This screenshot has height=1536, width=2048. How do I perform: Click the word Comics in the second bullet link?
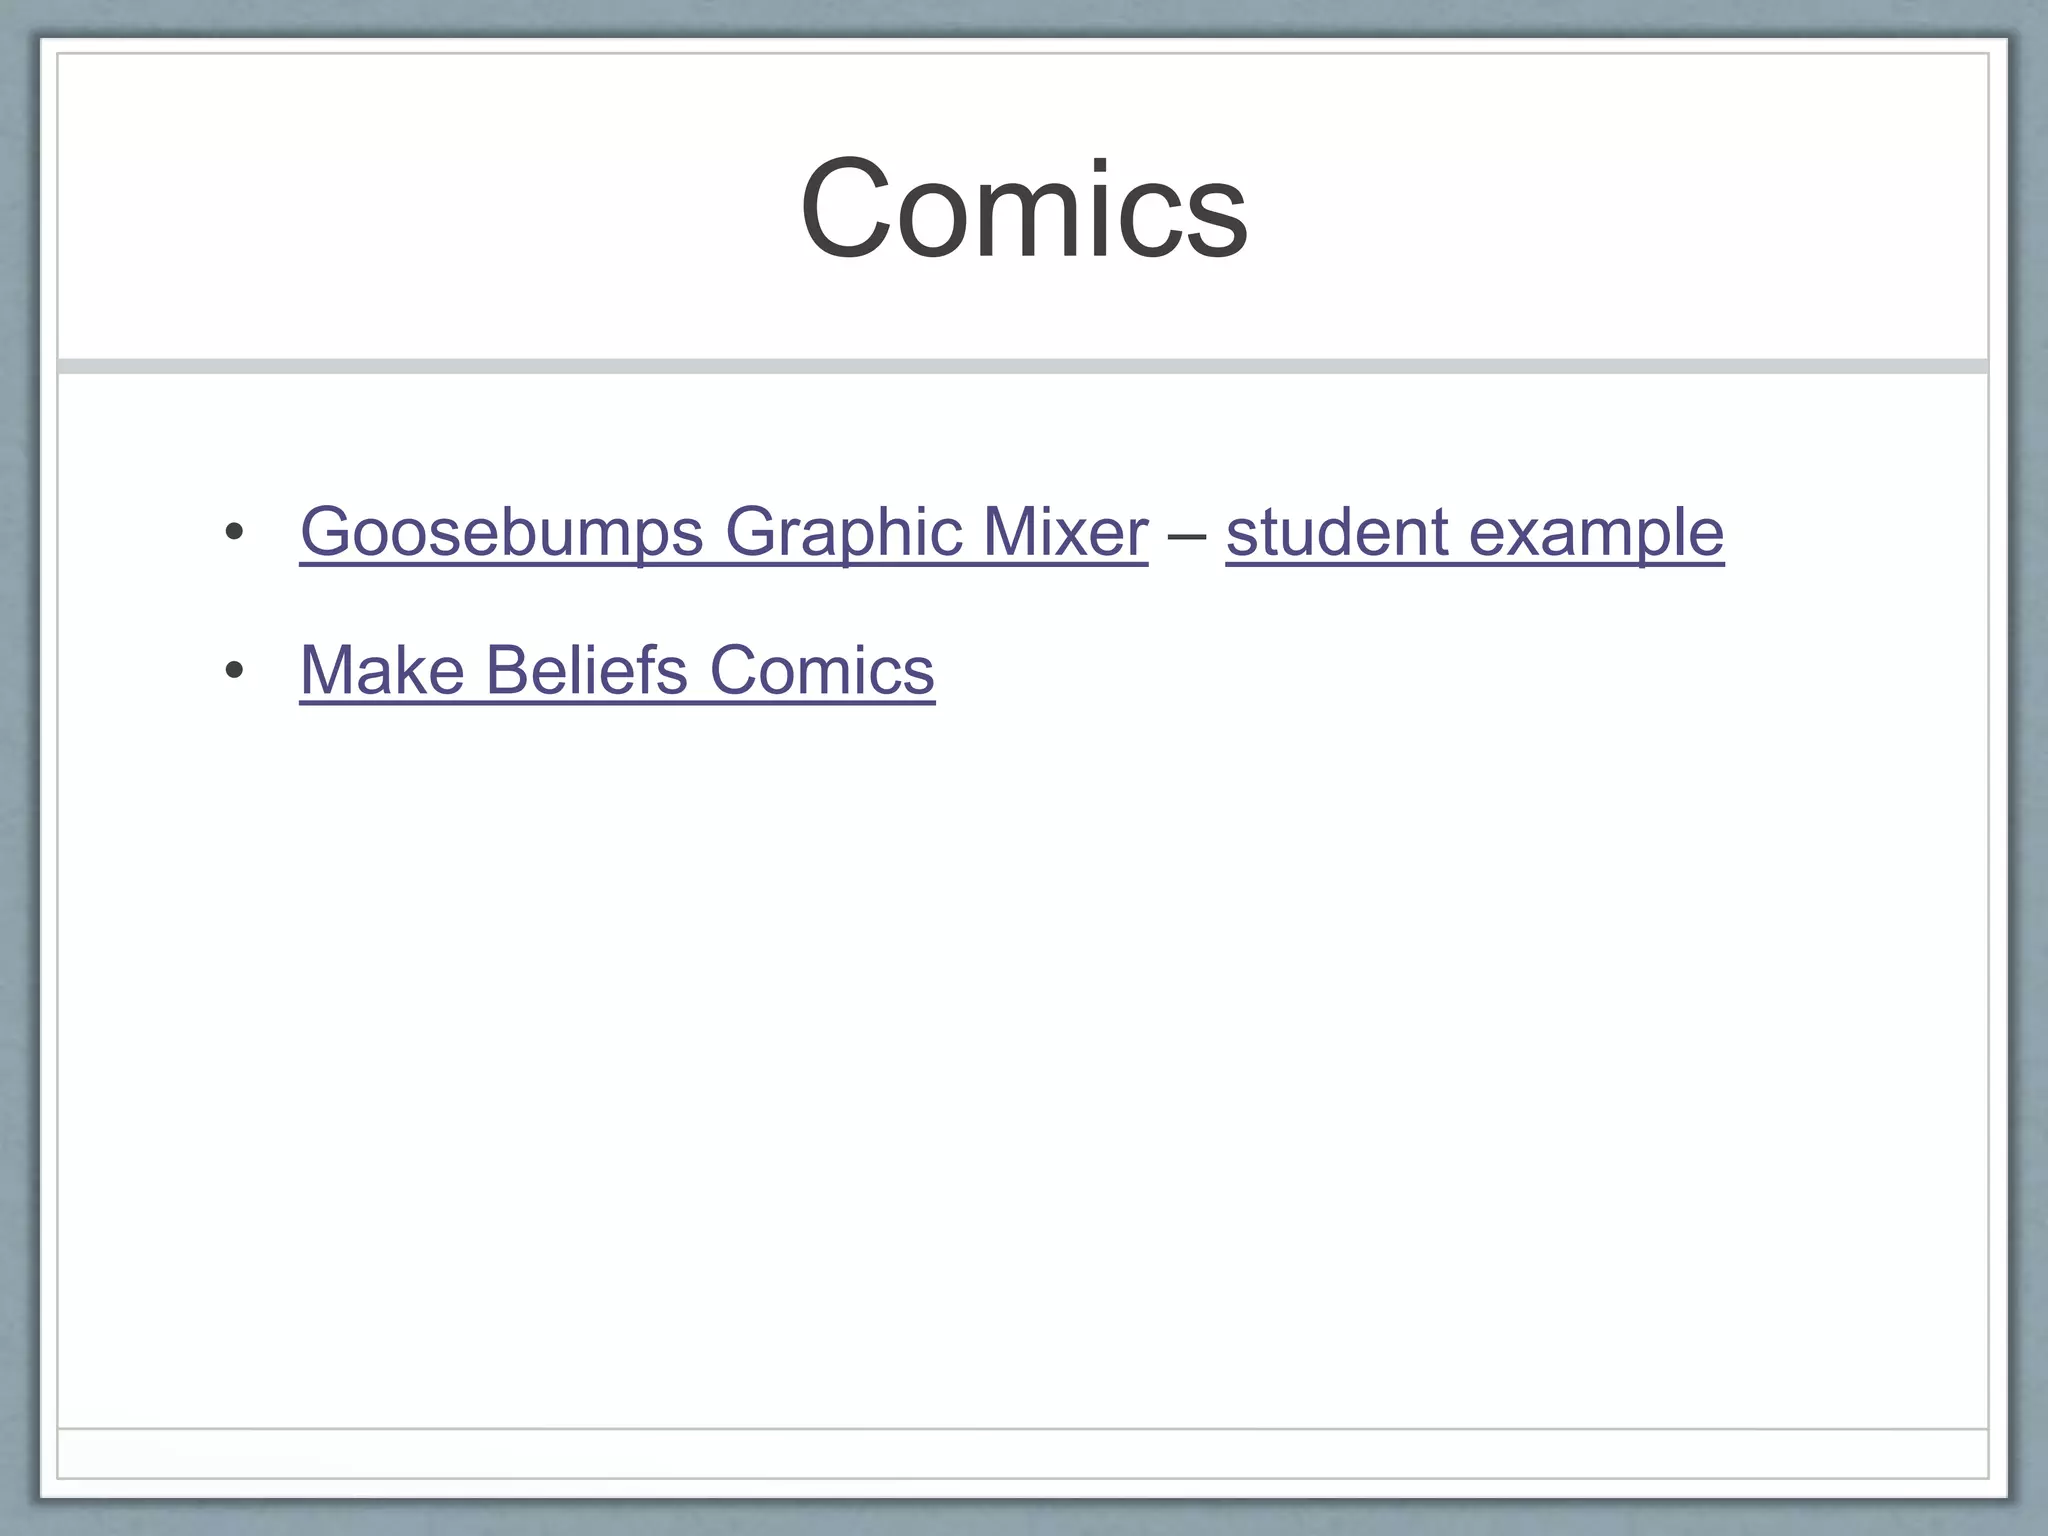click(821, 670)
